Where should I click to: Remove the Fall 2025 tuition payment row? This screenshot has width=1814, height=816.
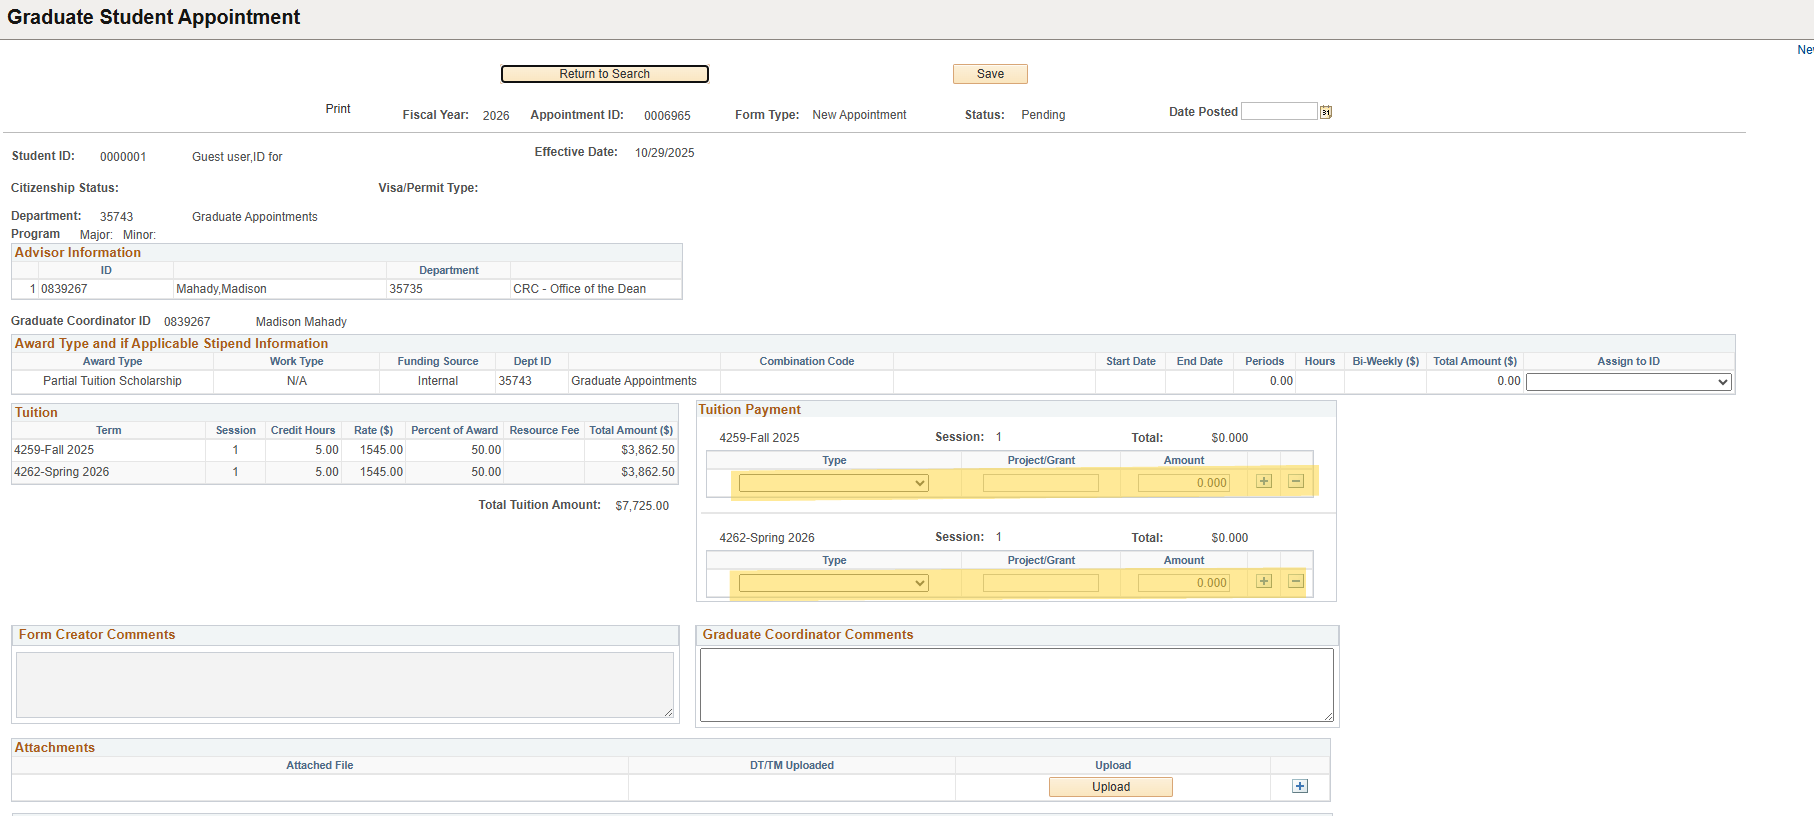click(x=1296, y=482)
